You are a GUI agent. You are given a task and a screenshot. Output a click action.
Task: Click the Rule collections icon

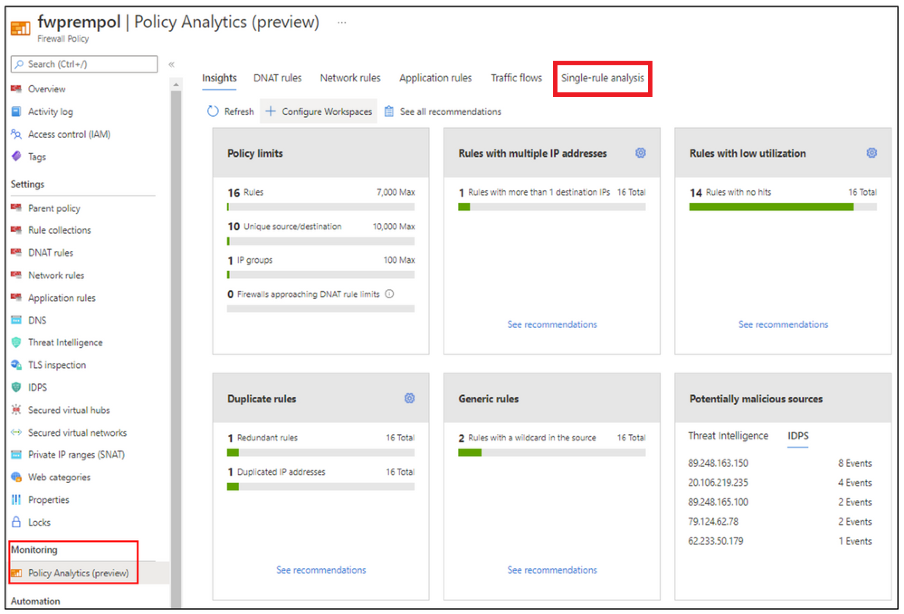pyautogui.click(x=16, y=229)
